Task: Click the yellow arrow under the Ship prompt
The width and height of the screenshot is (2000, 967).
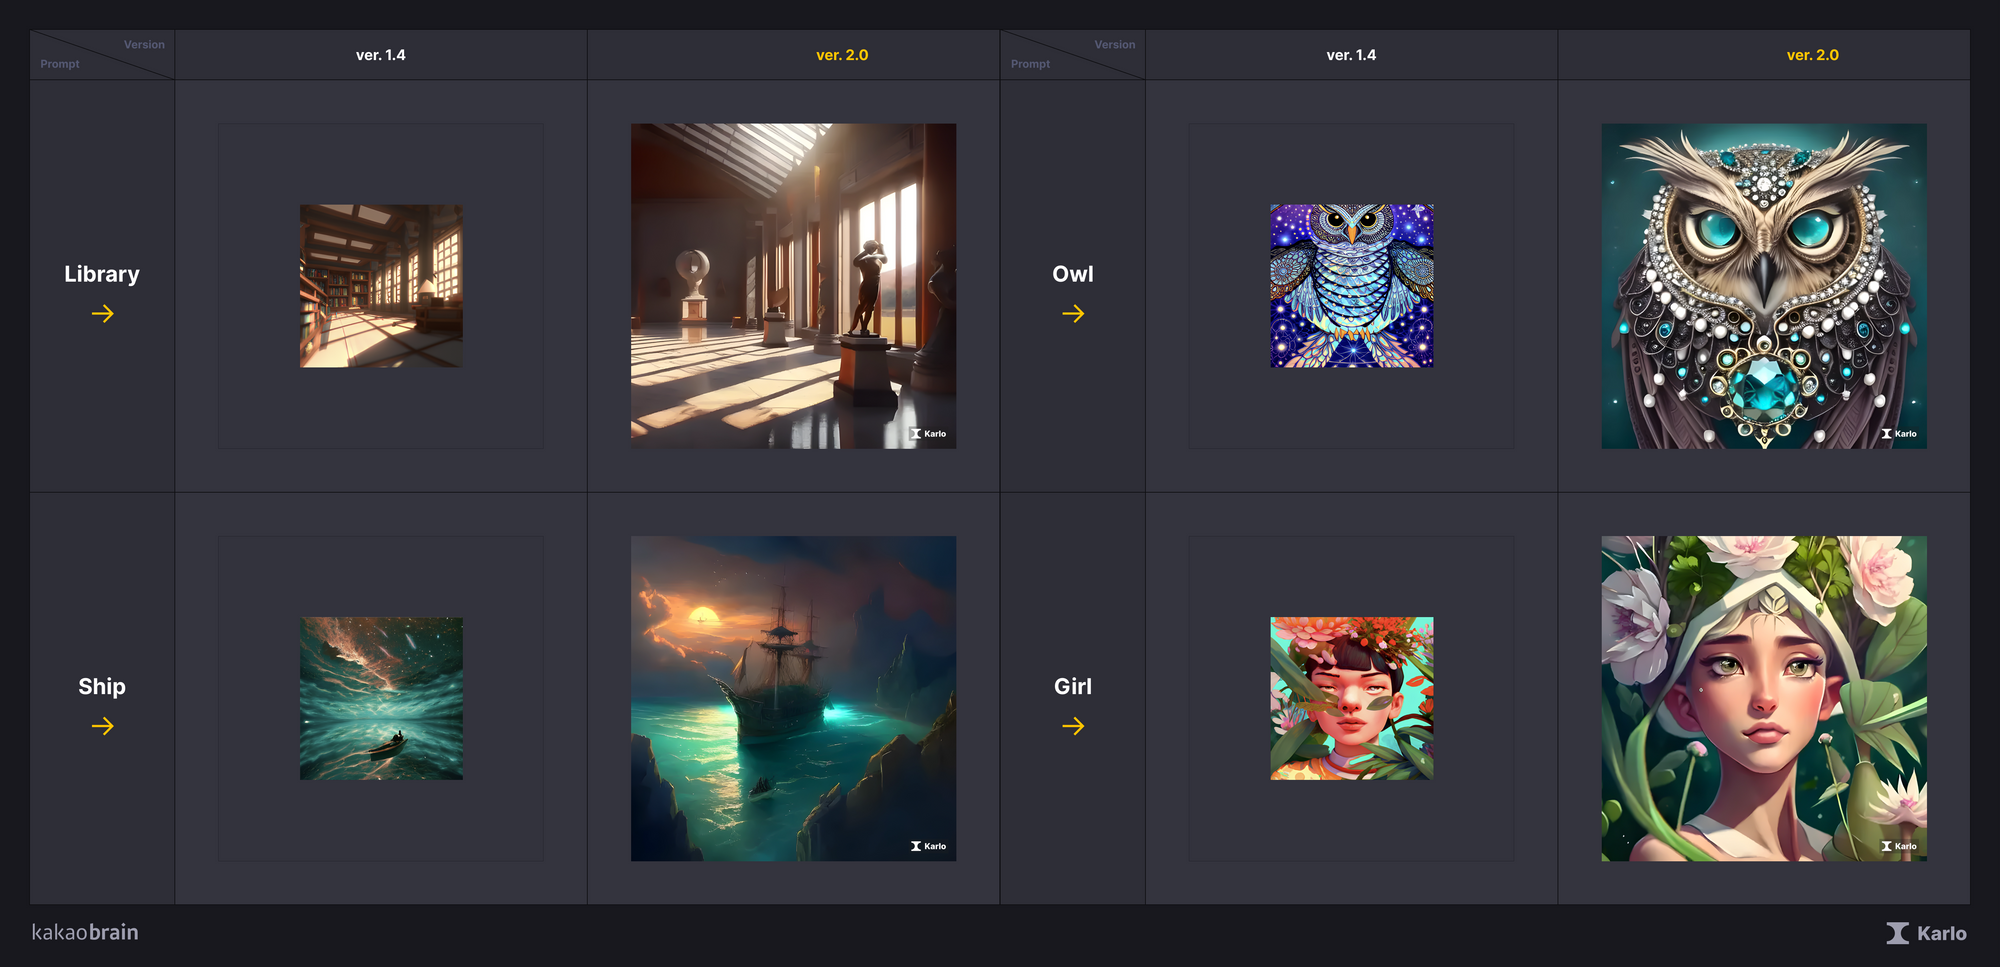Action: click(102, 727)
